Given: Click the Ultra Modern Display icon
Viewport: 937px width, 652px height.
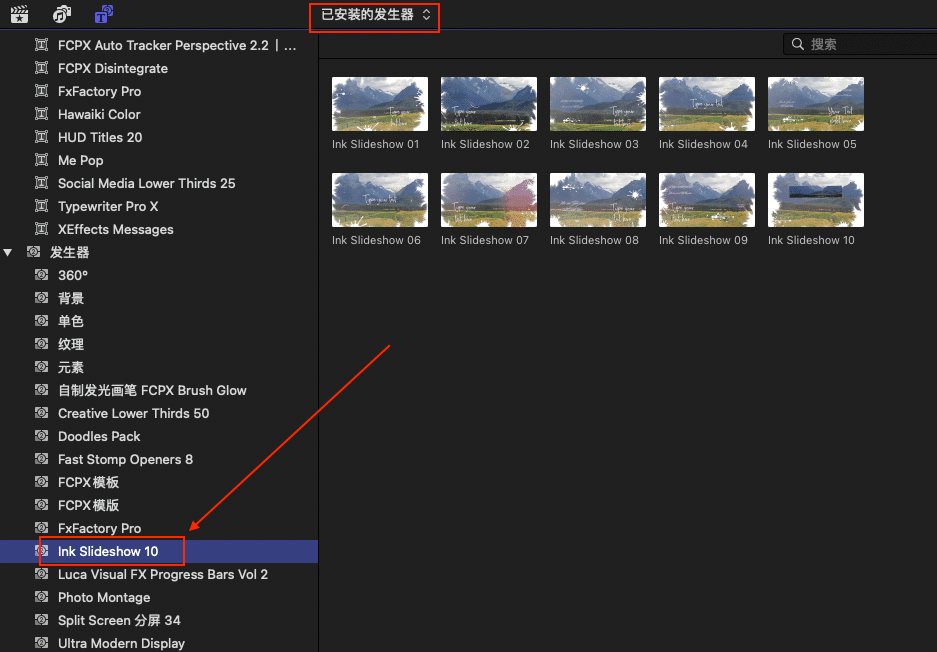Looking at the screenshot, I should (x=41, y=643).
